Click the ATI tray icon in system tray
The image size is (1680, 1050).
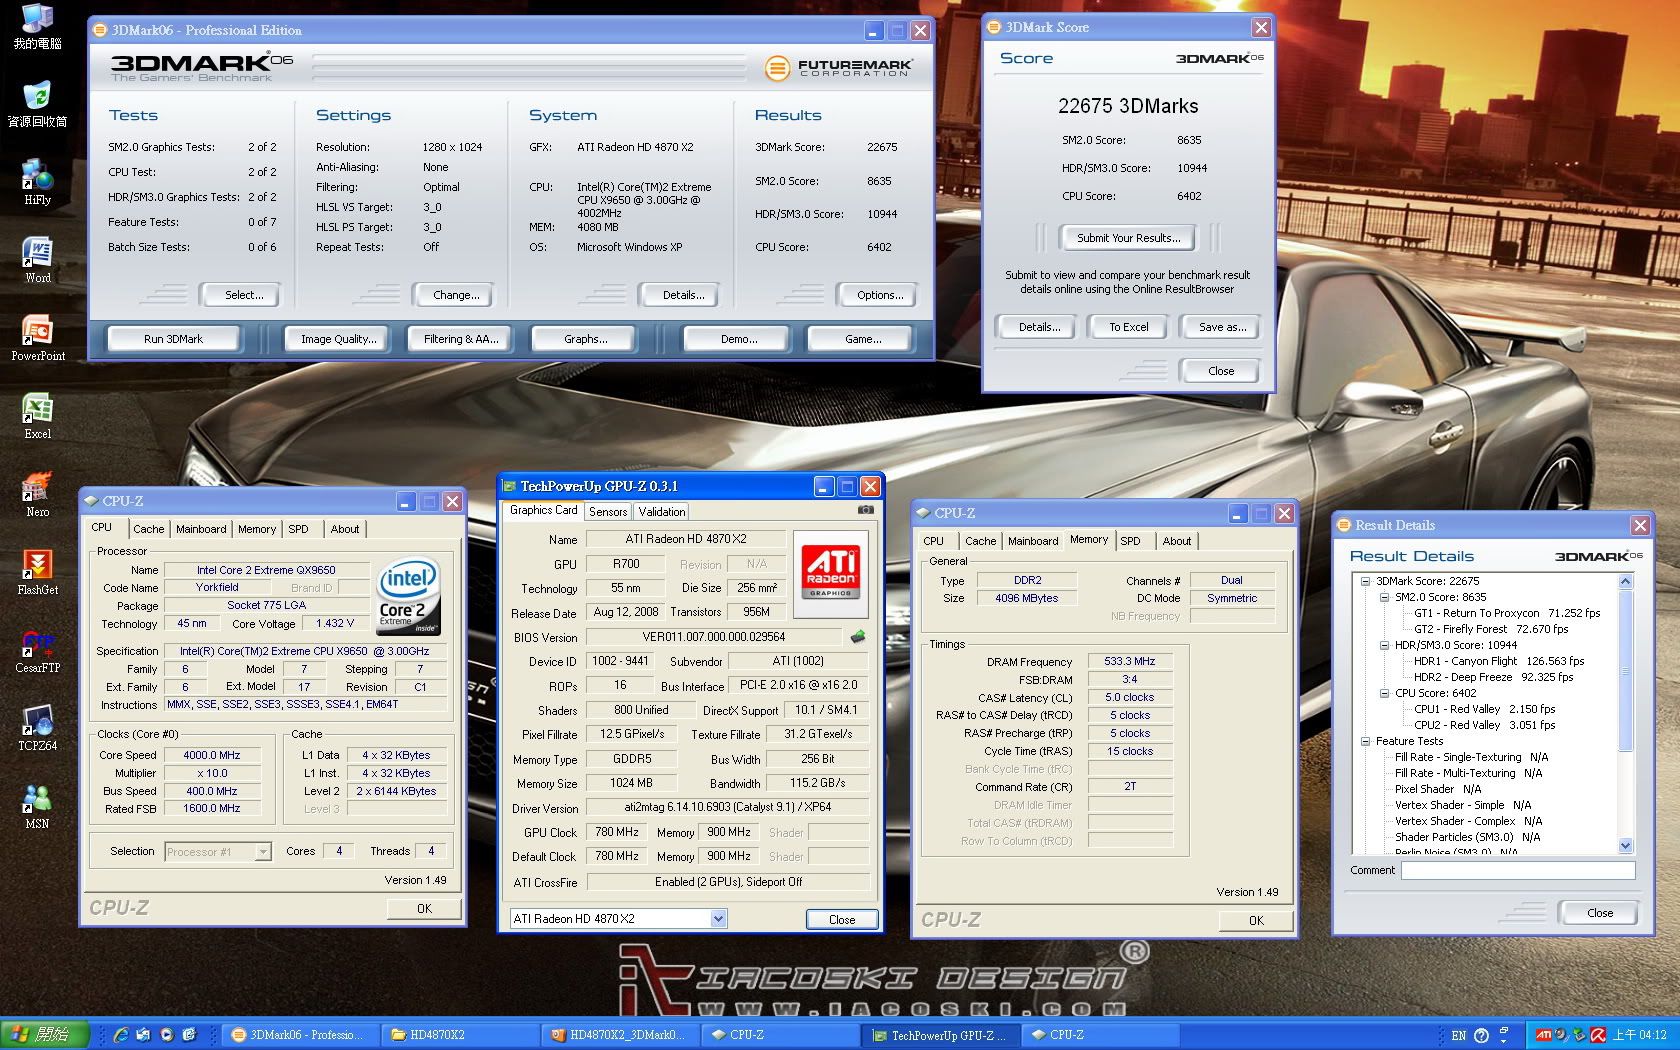coord(1543,1035)
